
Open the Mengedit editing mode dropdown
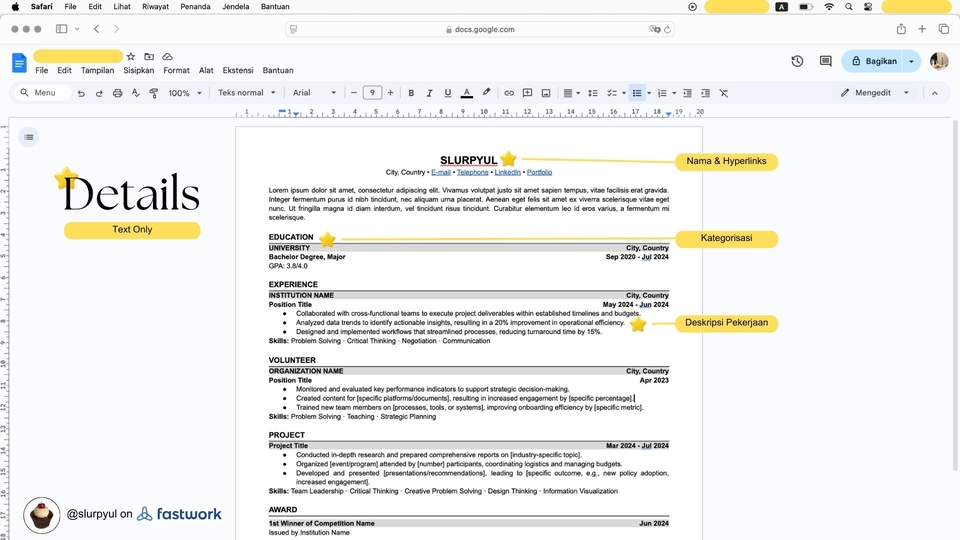coord(874,93)
